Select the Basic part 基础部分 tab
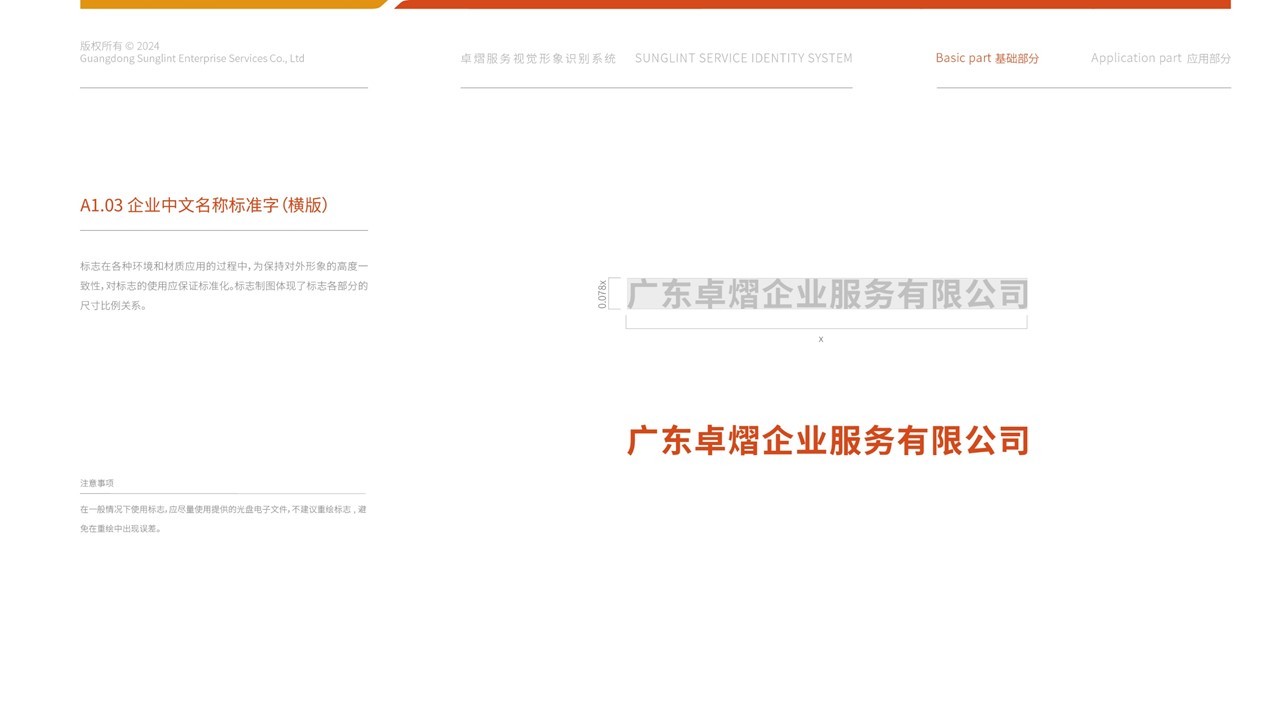The image size is (1280, 720). tap(986, 57)
